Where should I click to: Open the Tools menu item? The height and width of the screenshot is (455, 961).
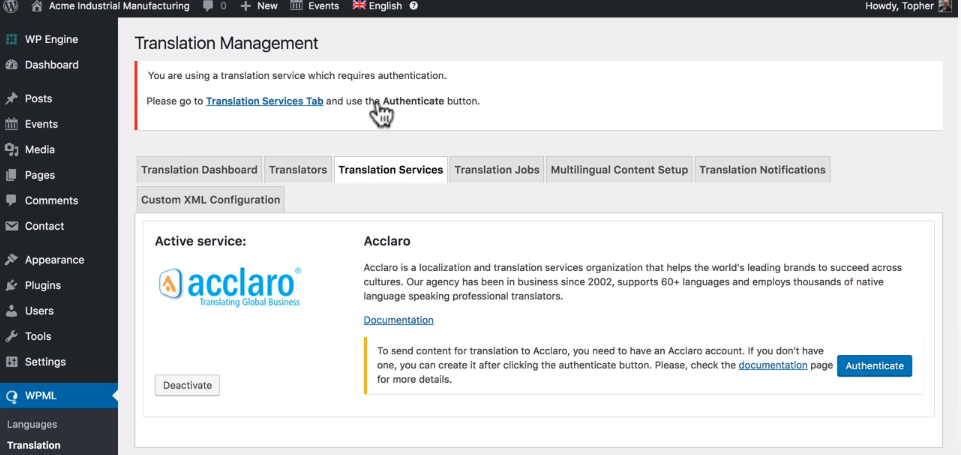(38, 337)
